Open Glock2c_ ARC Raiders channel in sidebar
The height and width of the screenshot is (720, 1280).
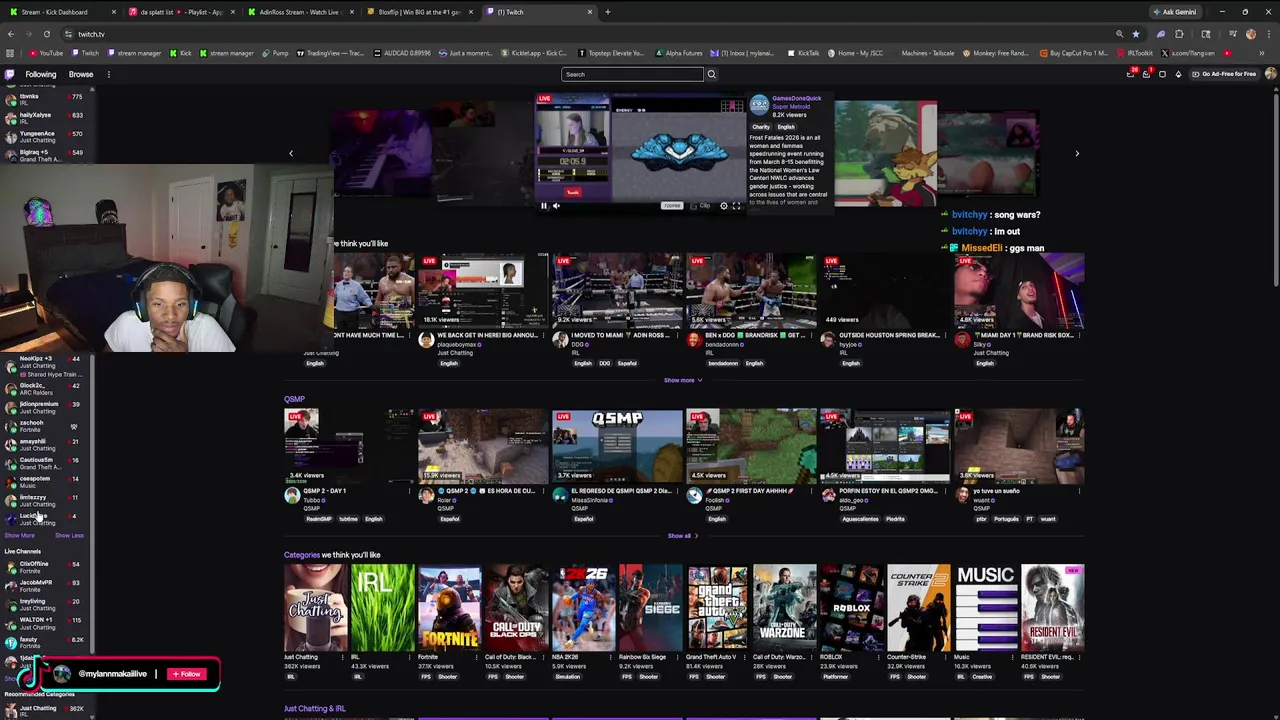tap(45, 389)
